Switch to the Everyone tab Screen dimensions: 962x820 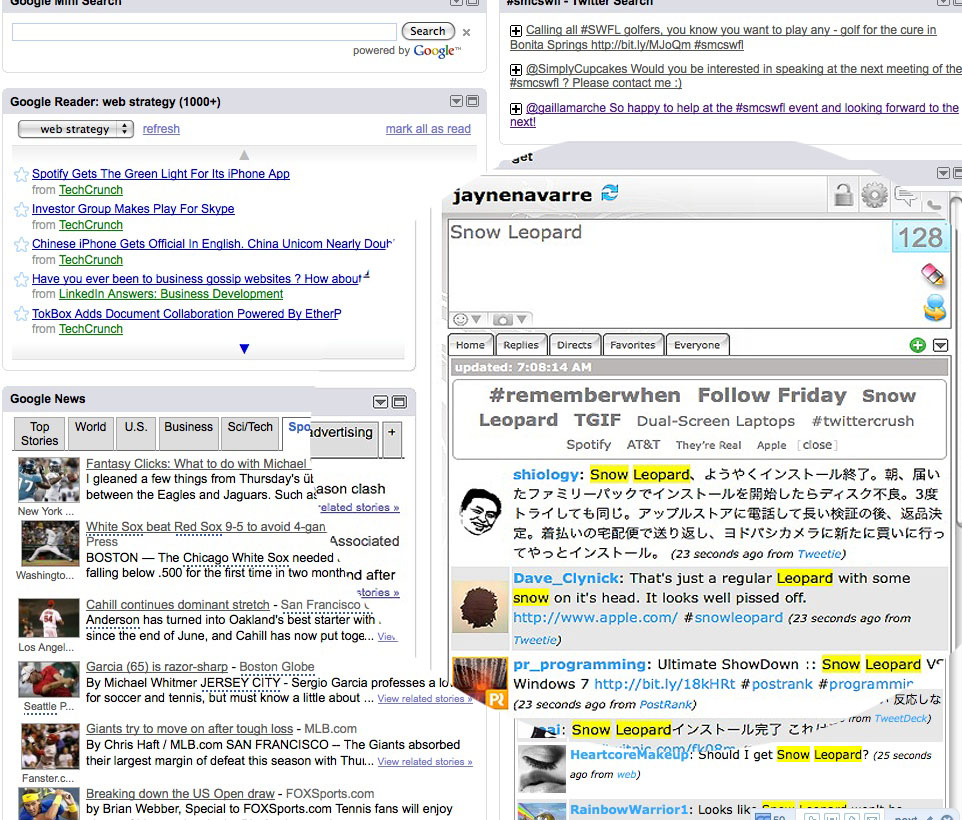697,345
